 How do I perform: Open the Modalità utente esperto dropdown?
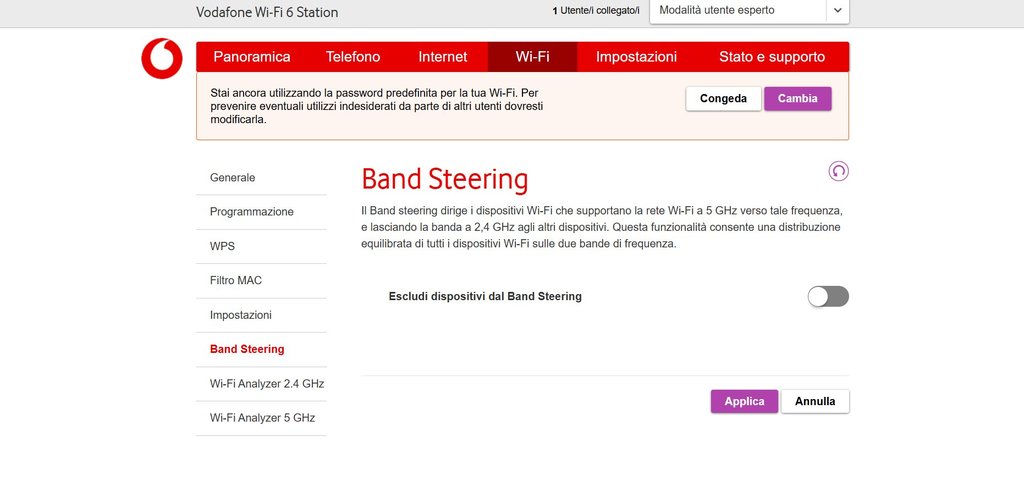click(749, 11)
